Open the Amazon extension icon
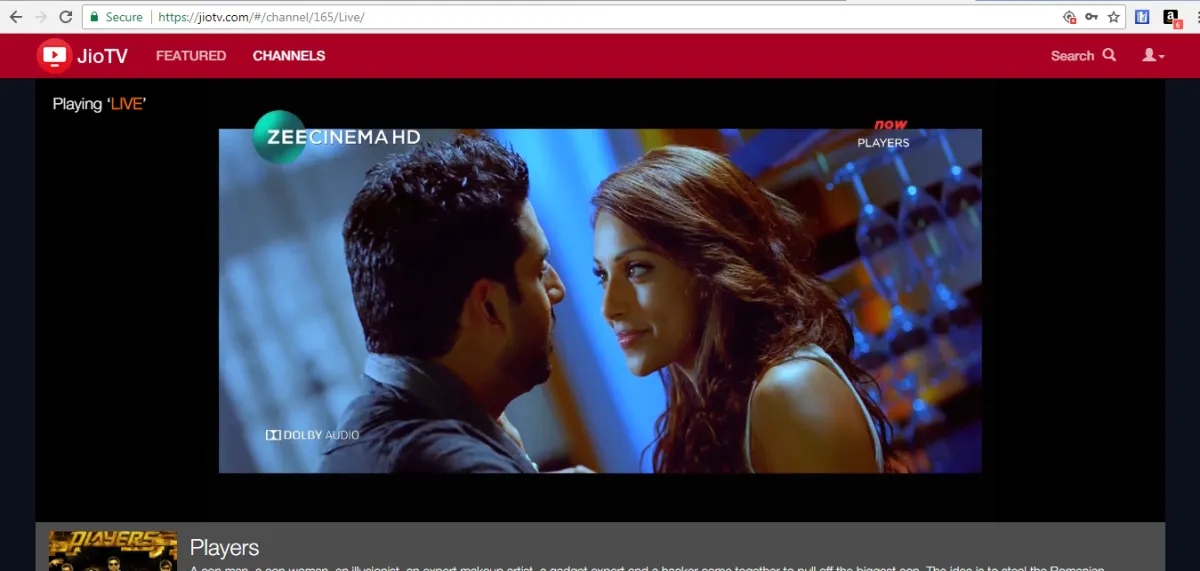This screenshot has height=571, width=1200. (x=1171, y=17)
